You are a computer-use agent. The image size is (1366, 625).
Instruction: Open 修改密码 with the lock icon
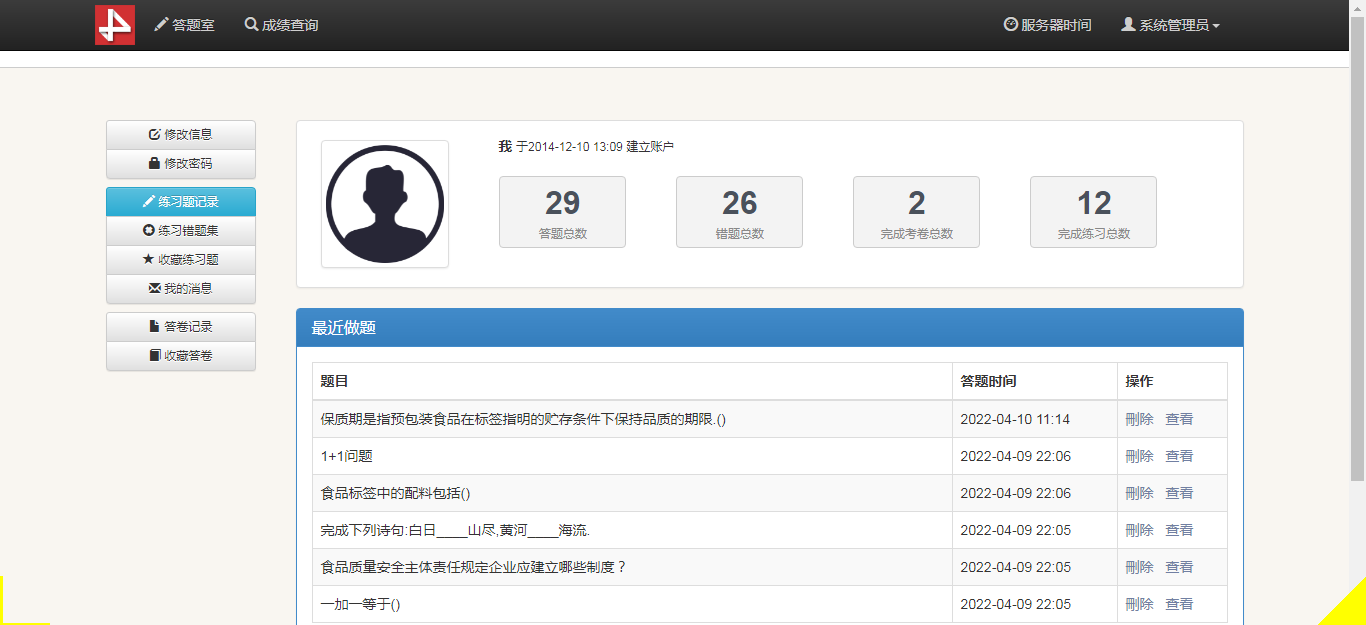point(181,164)
